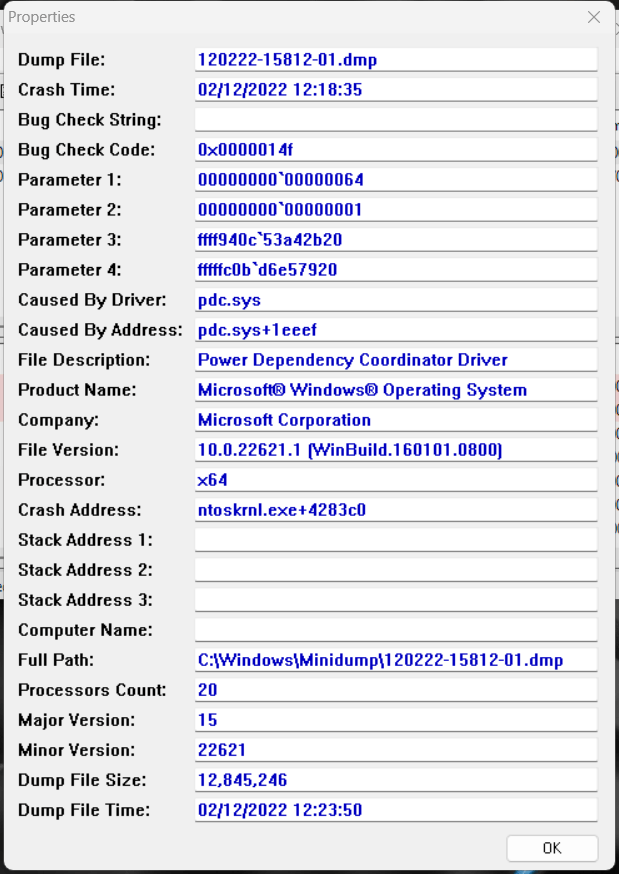619x874 pixels.
Task: Select File Description Power Dependency Coordinator Driver
Action: 353,360
